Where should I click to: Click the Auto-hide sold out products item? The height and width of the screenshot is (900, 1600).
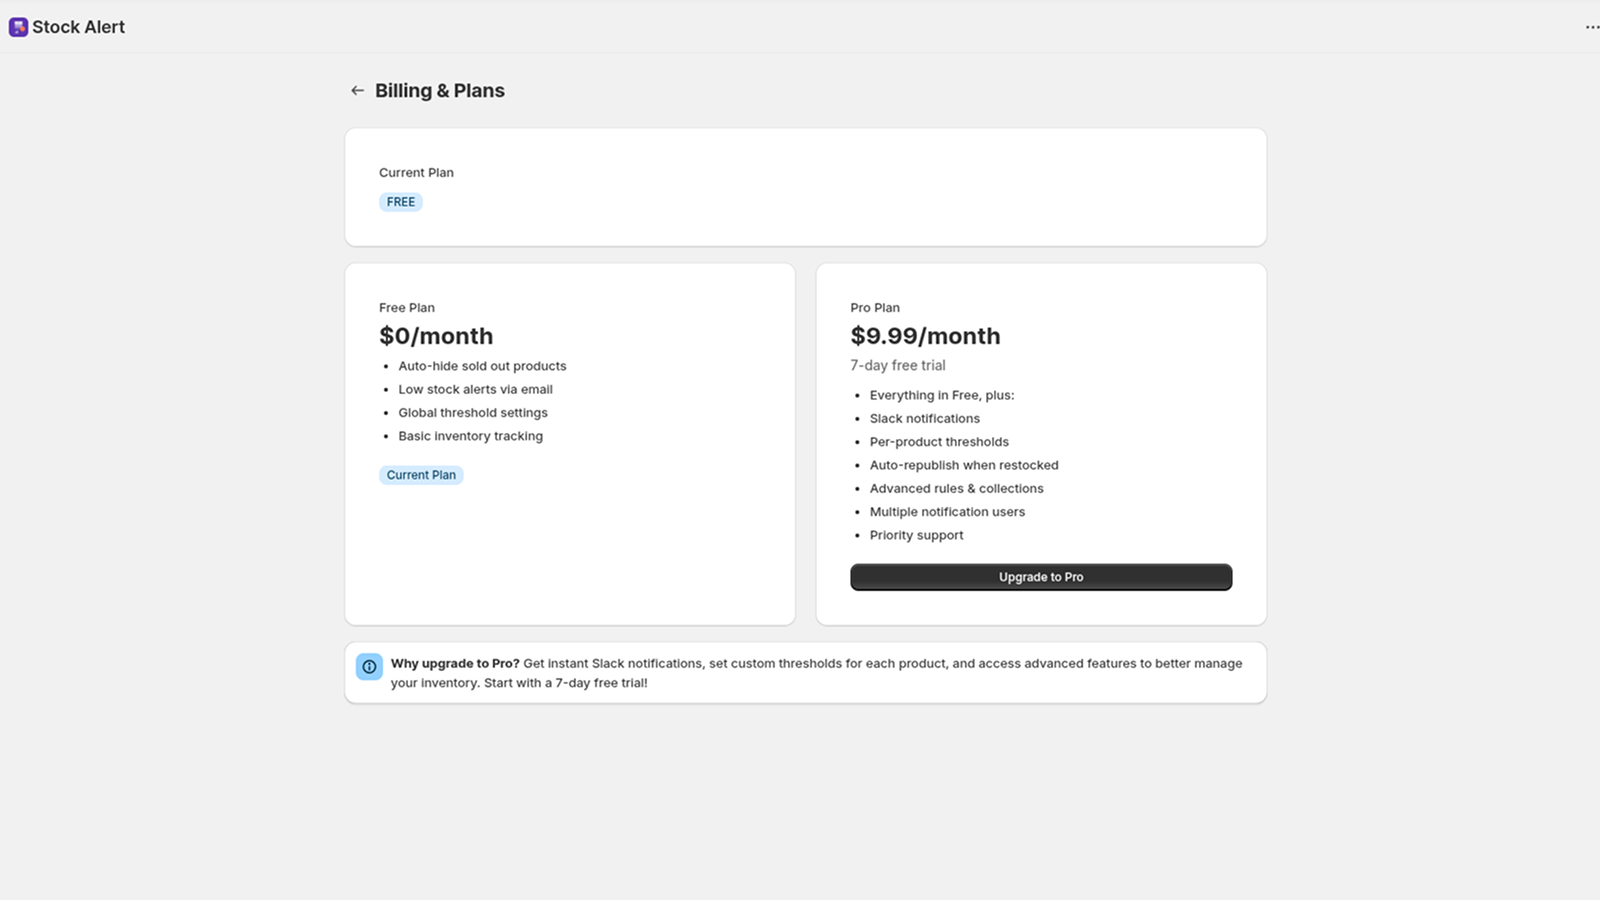click(482, 366)
